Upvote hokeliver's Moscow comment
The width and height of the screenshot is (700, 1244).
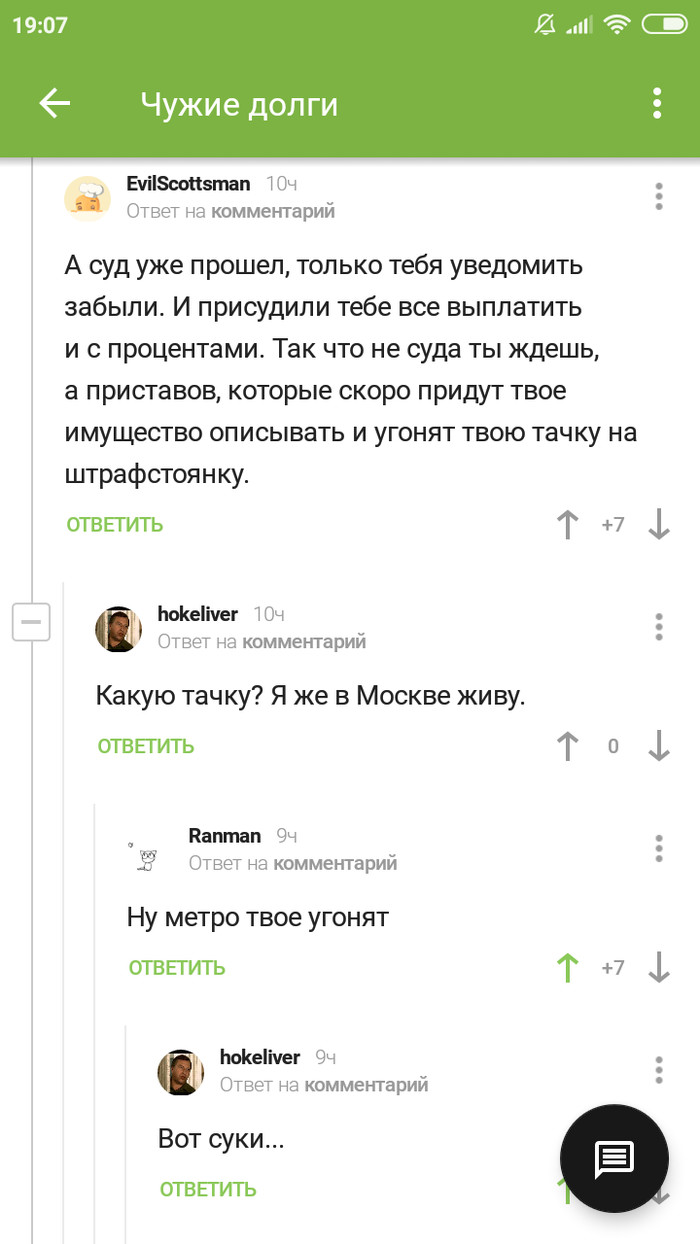(568, 745)
